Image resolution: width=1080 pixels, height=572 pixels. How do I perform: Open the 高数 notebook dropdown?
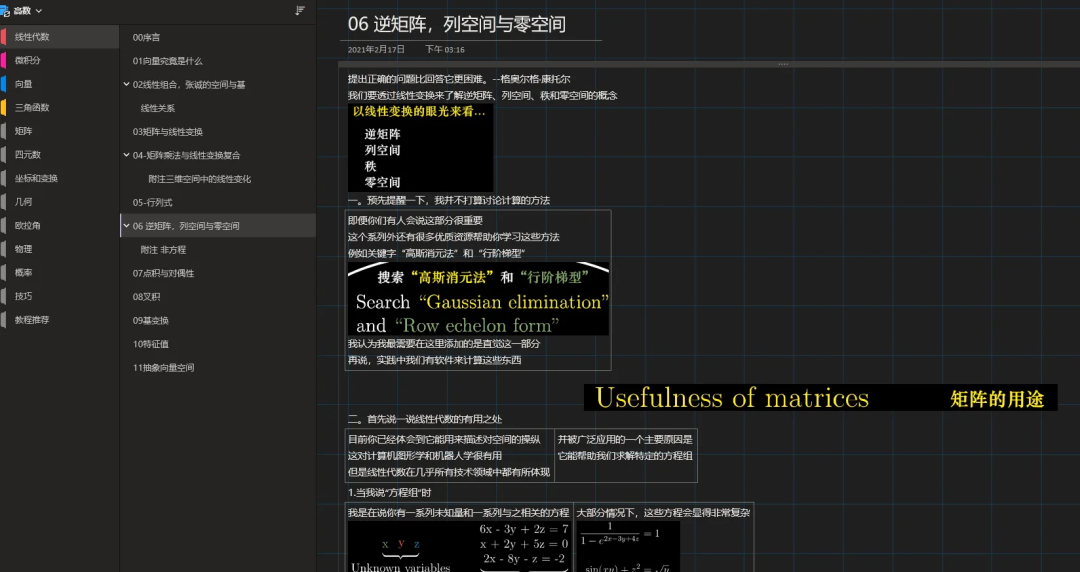28,10
